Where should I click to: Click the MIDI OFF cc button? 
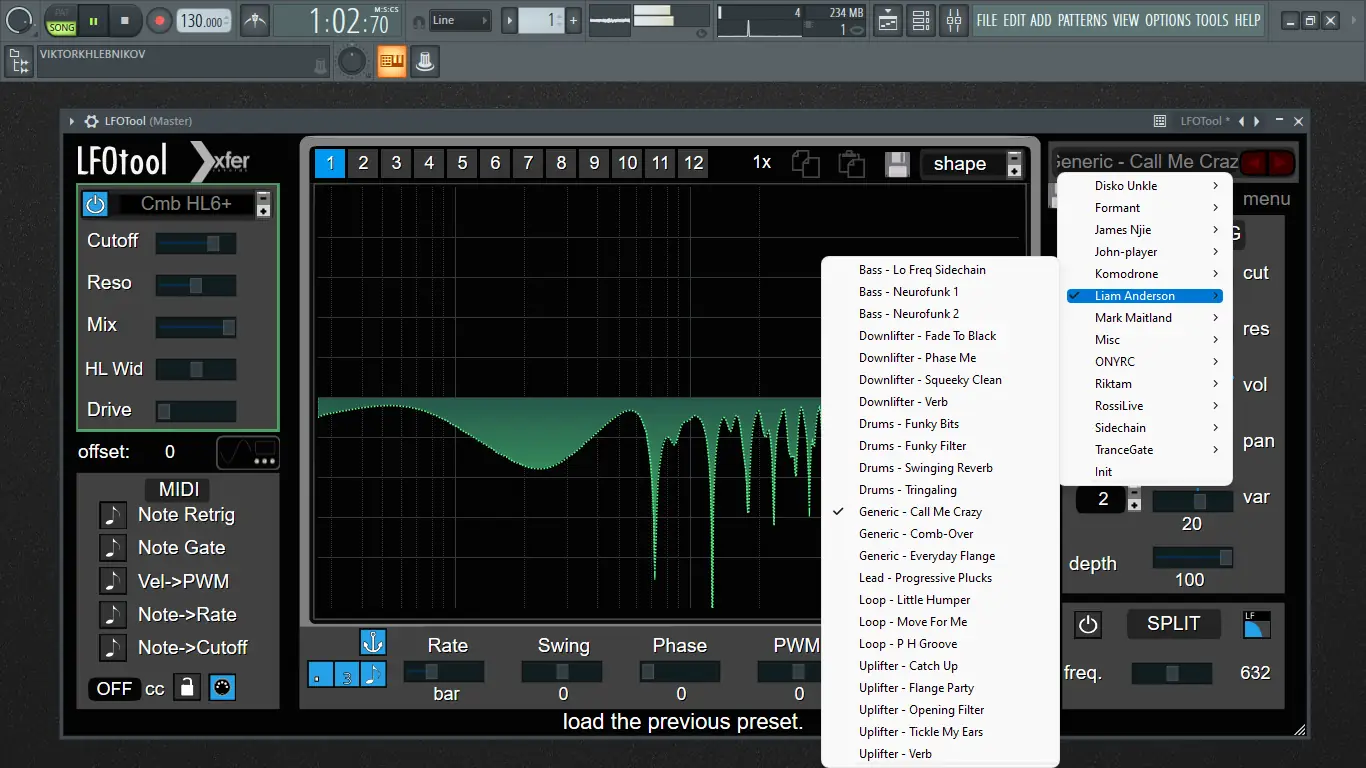tap(114, 688)
